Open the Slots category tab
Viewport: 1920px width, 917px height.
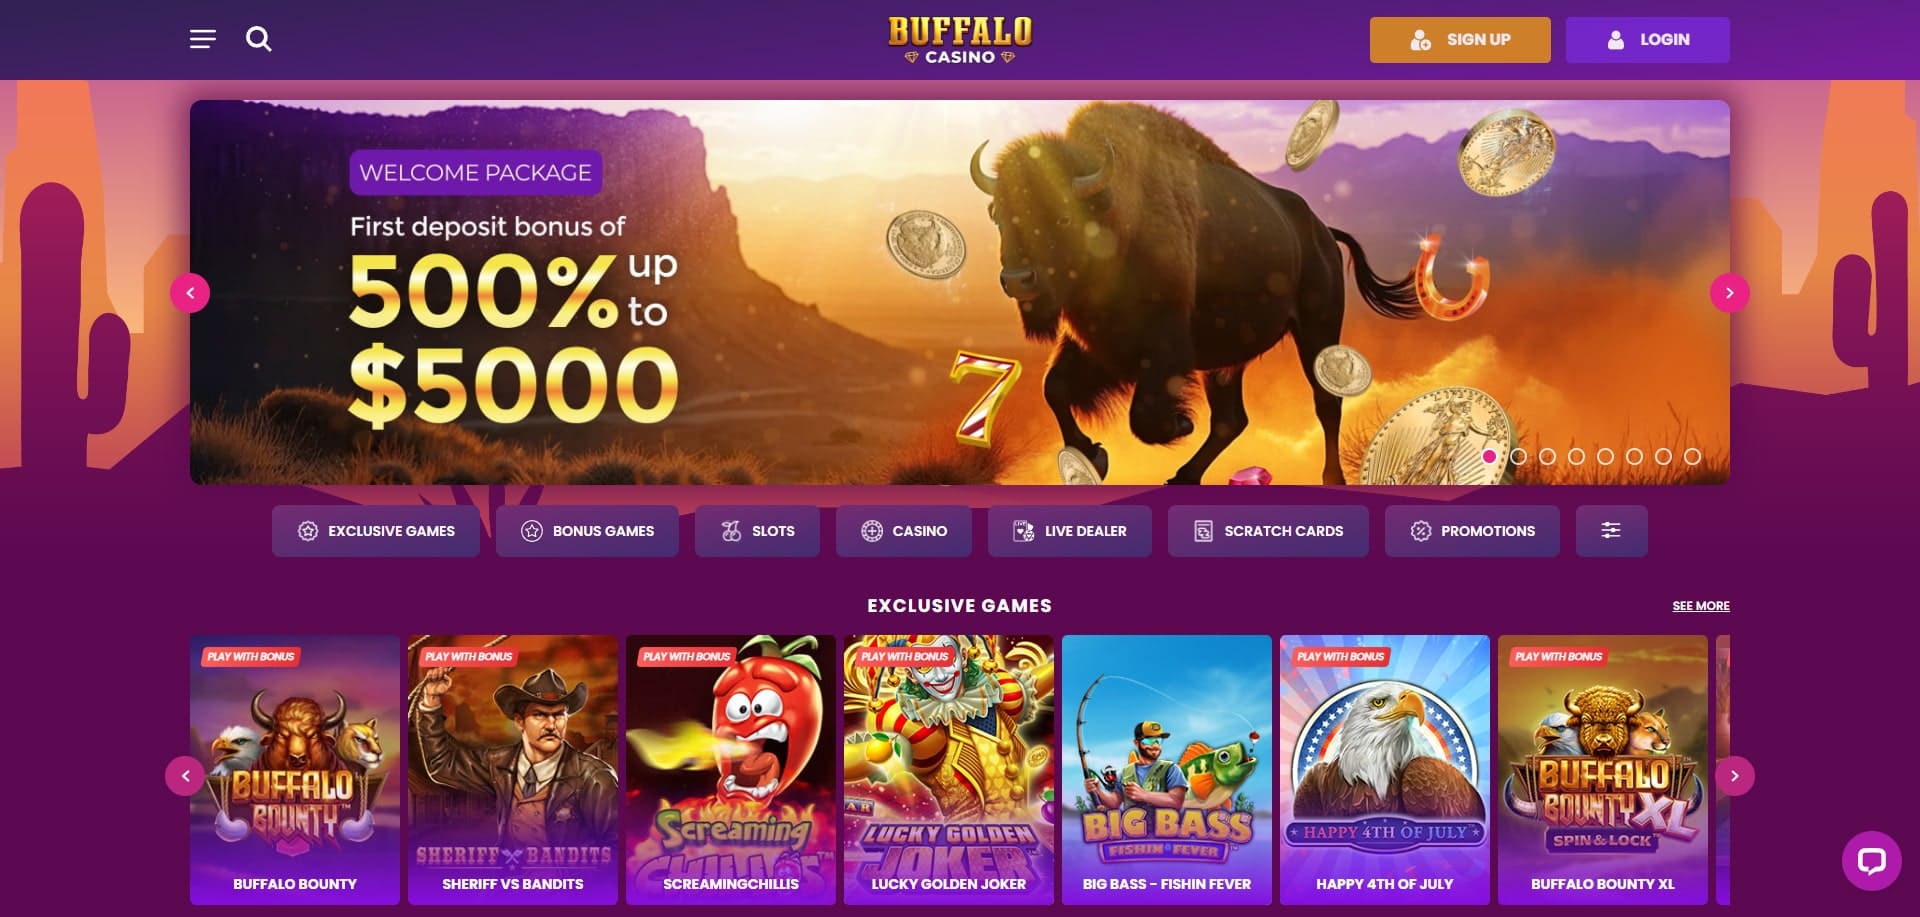(x=758, y=531)
